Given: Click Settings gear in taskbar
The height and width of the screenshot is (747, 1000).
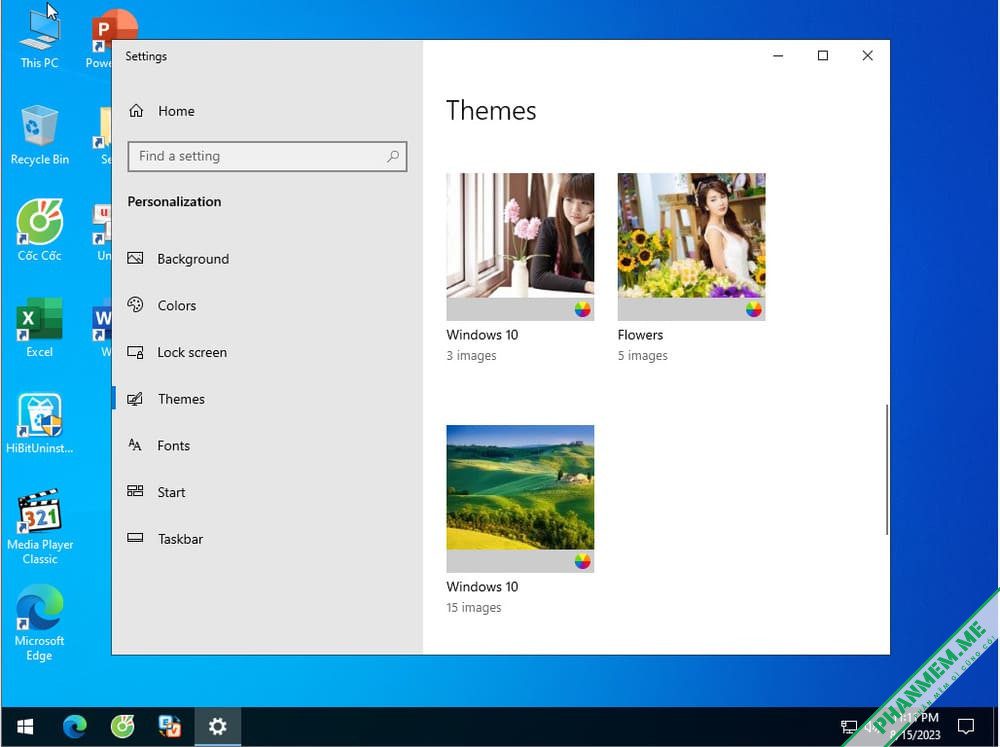Looking at the screenshot, I should pyautogui.click(x=217, y=727).
